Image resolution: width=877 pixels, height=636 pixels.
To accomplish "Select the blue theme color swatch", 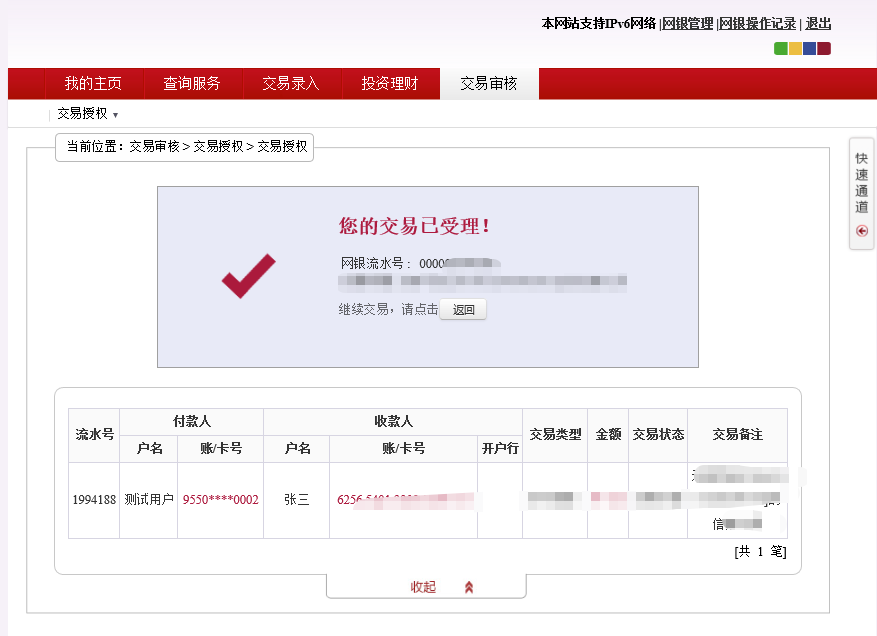I will pyautogui.click(x=809, y=49).
